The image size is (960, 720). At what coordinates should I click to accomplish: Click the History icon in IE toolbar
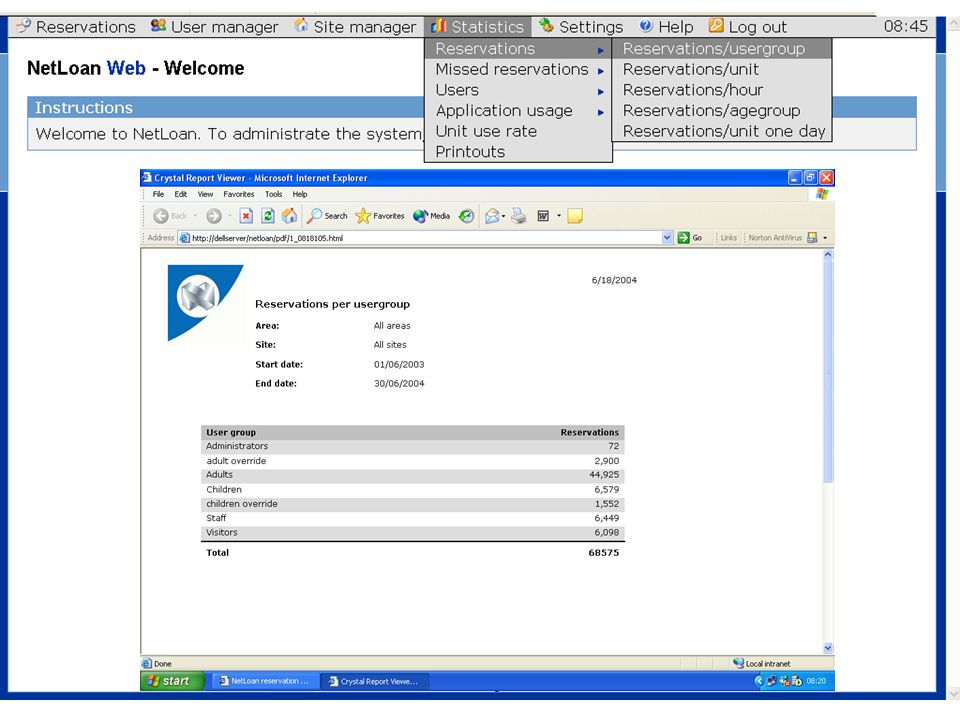coord(467,216)
